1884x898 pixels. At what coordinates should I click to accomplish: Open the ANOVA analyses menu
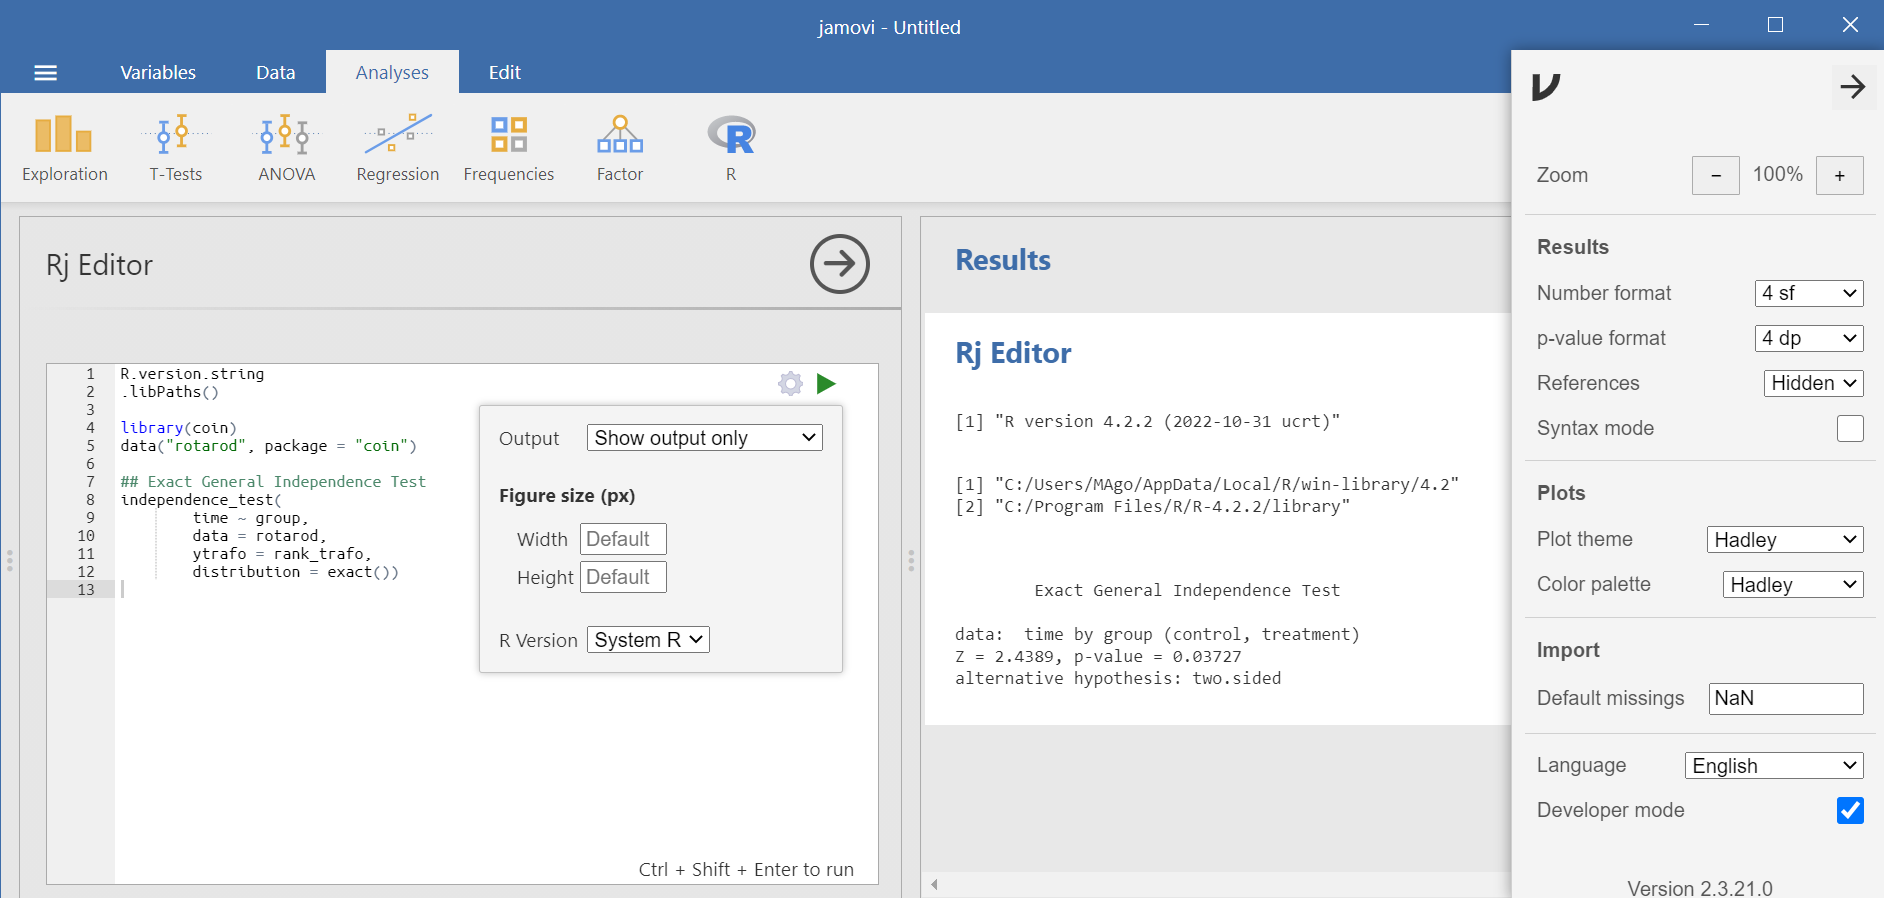coord(287,149)
